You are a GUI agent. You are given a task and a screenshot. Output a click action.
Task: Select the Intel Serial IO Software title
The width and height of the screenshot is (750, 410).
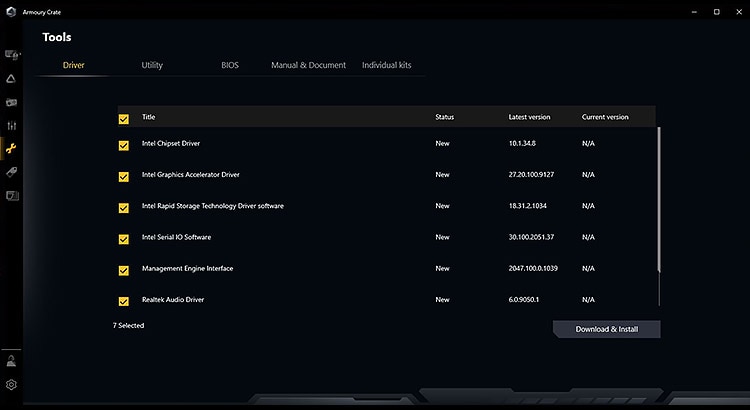tap(176, 237)
